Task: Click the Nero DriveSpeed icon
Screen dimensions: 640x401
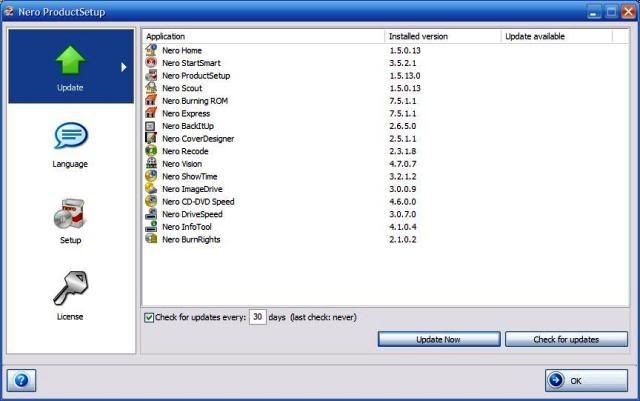Action: [151, 214]
